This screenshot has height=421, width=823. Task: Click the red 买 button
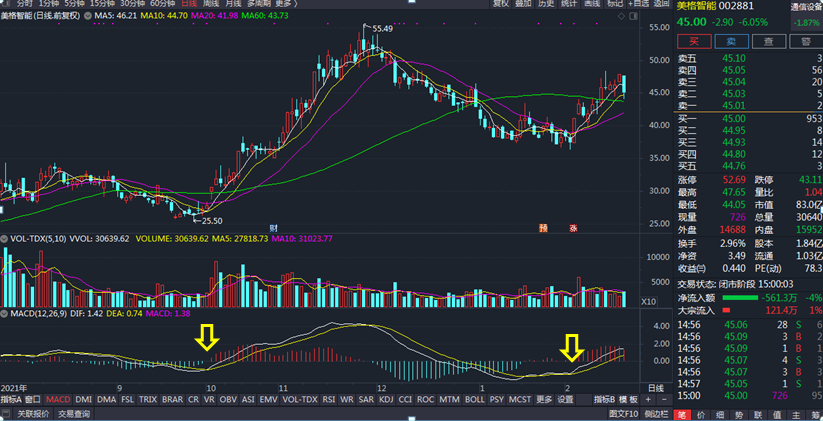pyautogui.click(x=694, y=41)
